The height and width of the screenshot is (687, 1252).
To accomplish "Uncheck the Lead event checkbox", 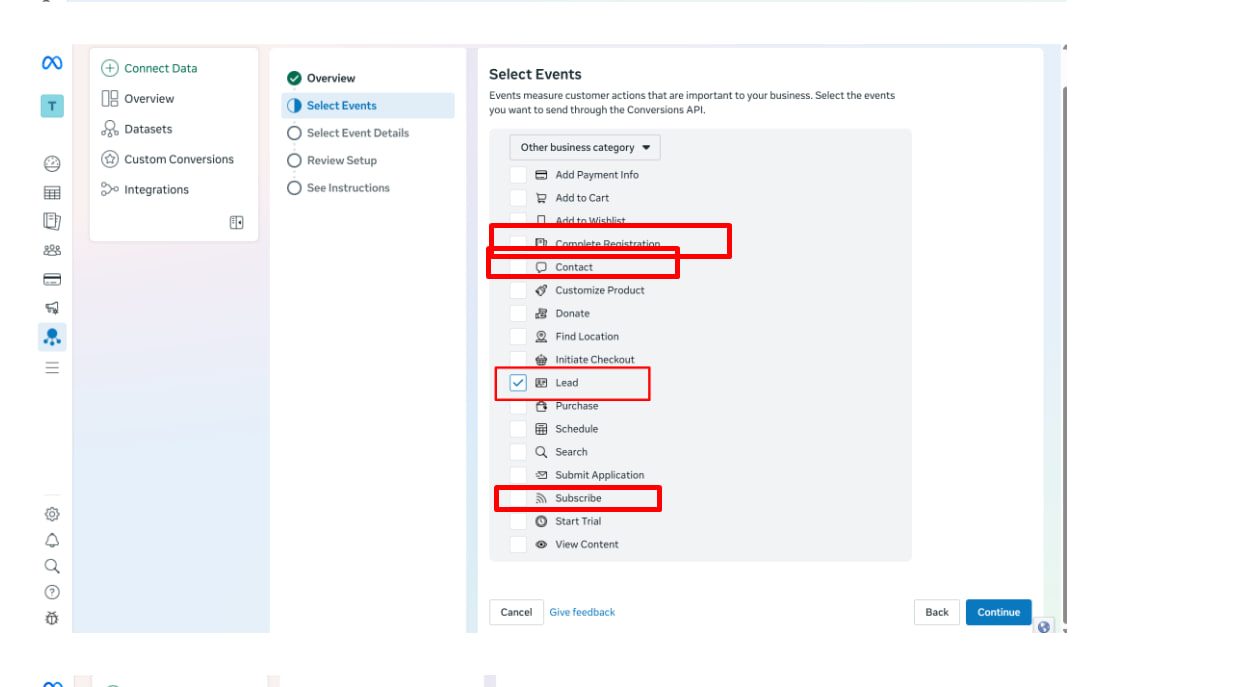I will 518,383.
